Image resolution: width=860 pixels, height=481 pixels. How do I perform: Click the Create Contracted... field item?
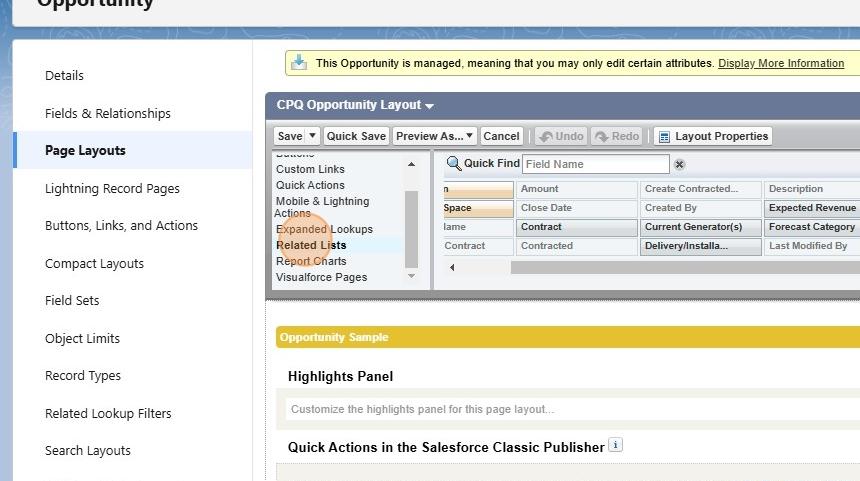[701, 189]
